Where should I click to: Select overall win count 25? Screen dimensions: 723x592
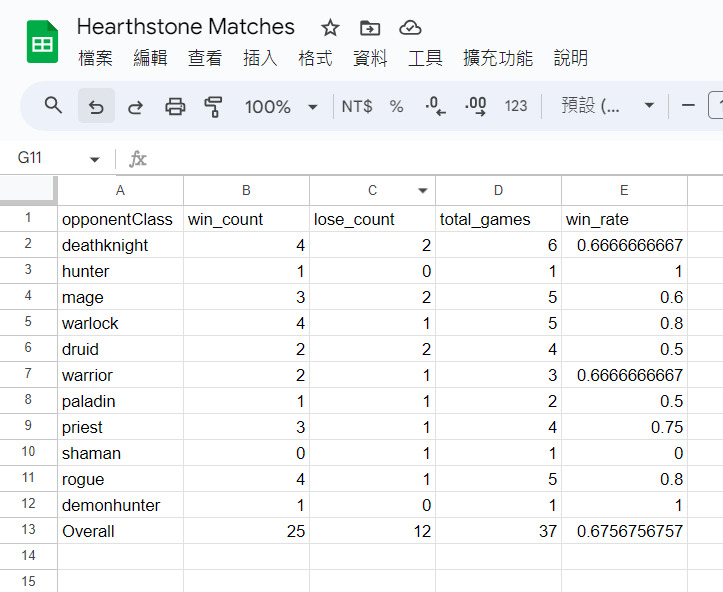click(246, 531)
